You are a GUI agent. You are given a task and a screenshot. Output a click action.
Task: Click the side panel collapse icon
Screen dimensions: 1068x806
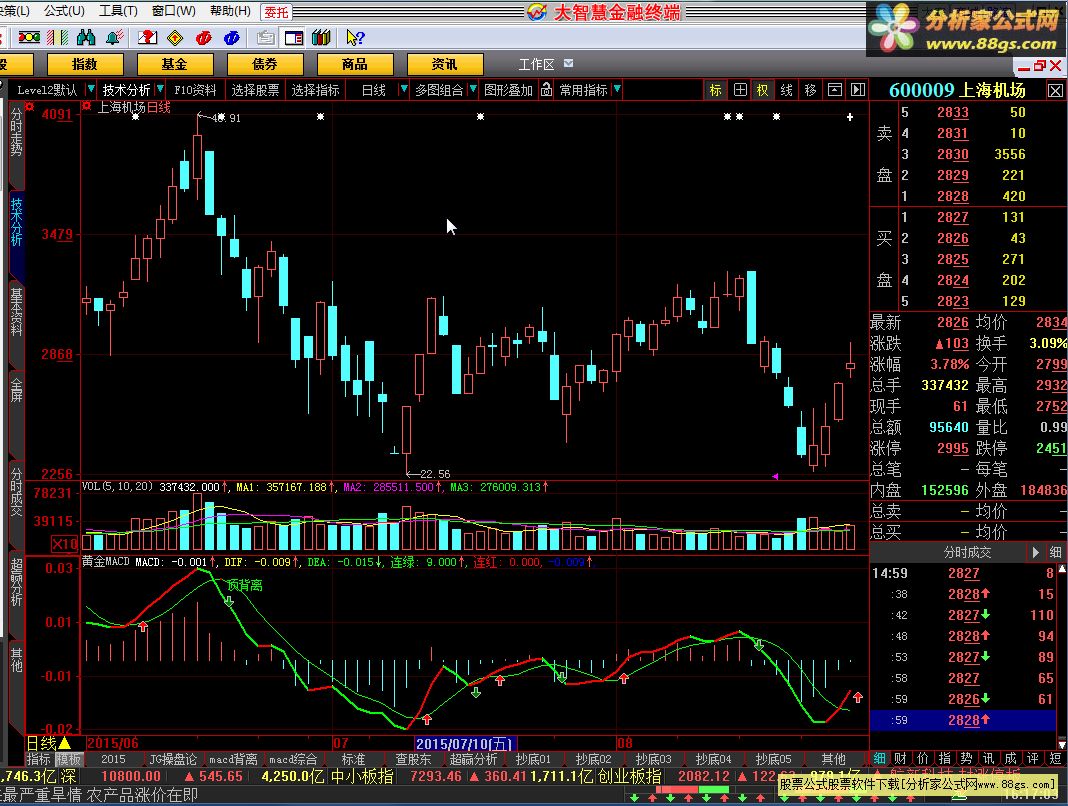pyautogui.click(x=858, y=90)
